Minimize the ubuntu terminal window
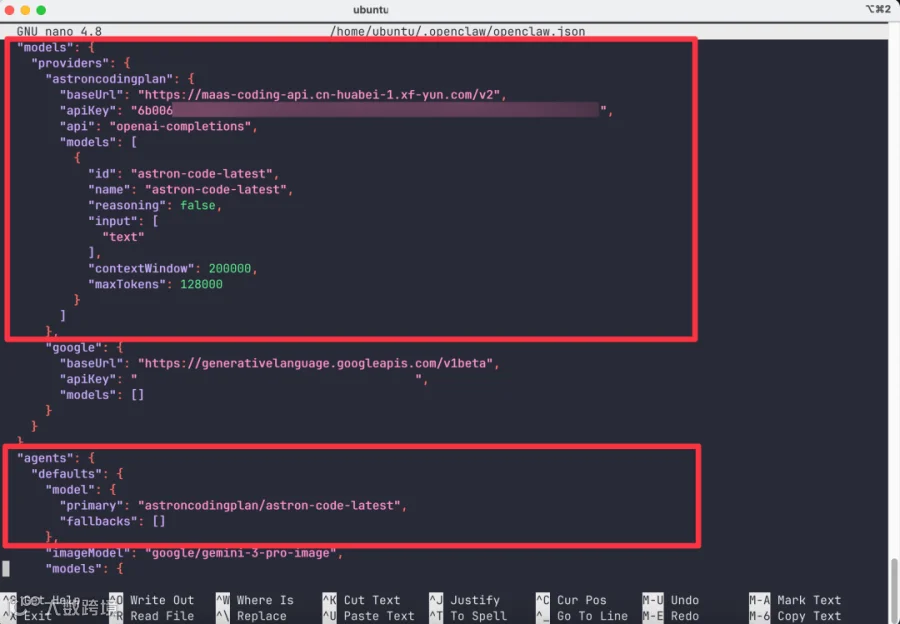 (x=25, y=10)
